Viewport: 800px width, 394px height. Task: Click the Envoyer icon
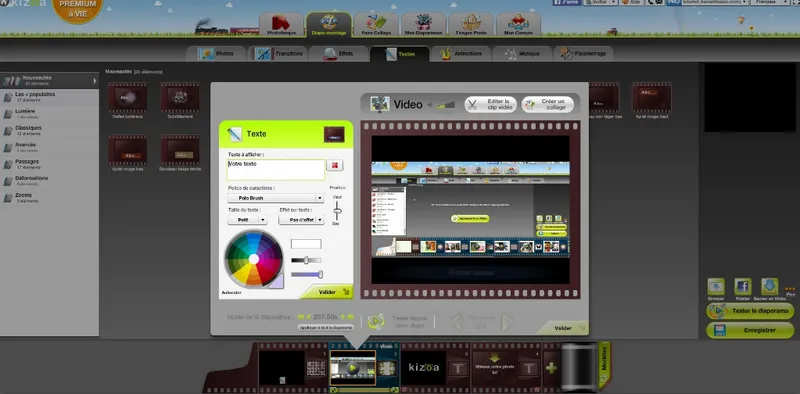(716, 287)
